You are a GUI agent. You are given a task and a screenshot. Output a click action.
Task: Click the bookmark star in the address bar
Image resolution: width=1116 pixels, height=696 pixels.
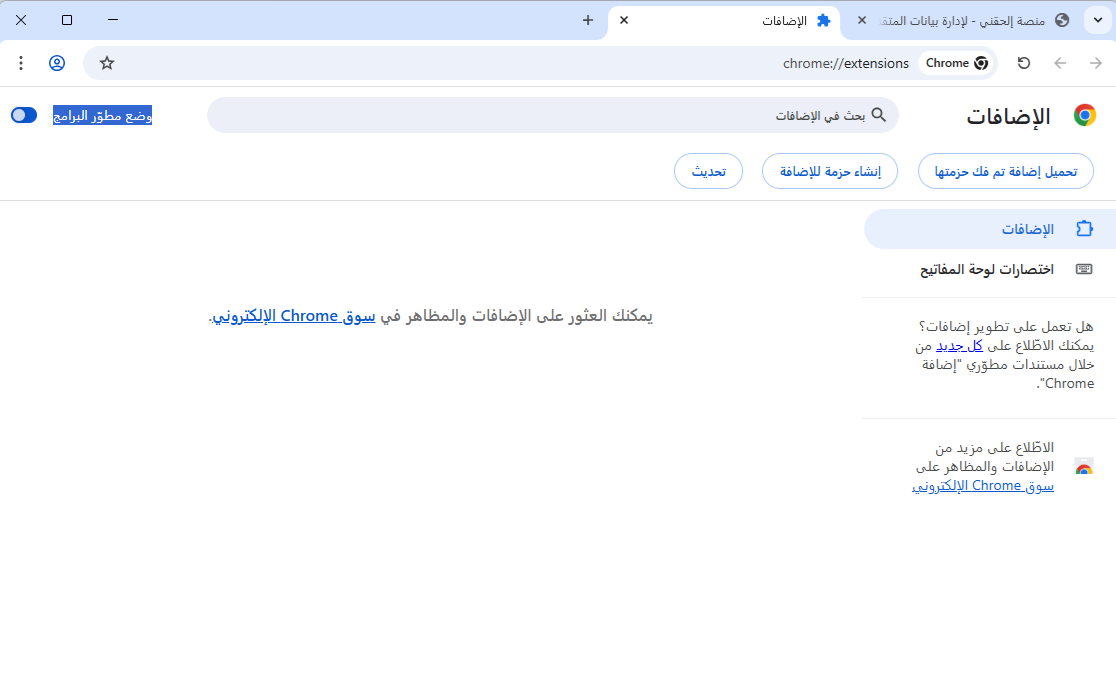click(x=106, y=62)
